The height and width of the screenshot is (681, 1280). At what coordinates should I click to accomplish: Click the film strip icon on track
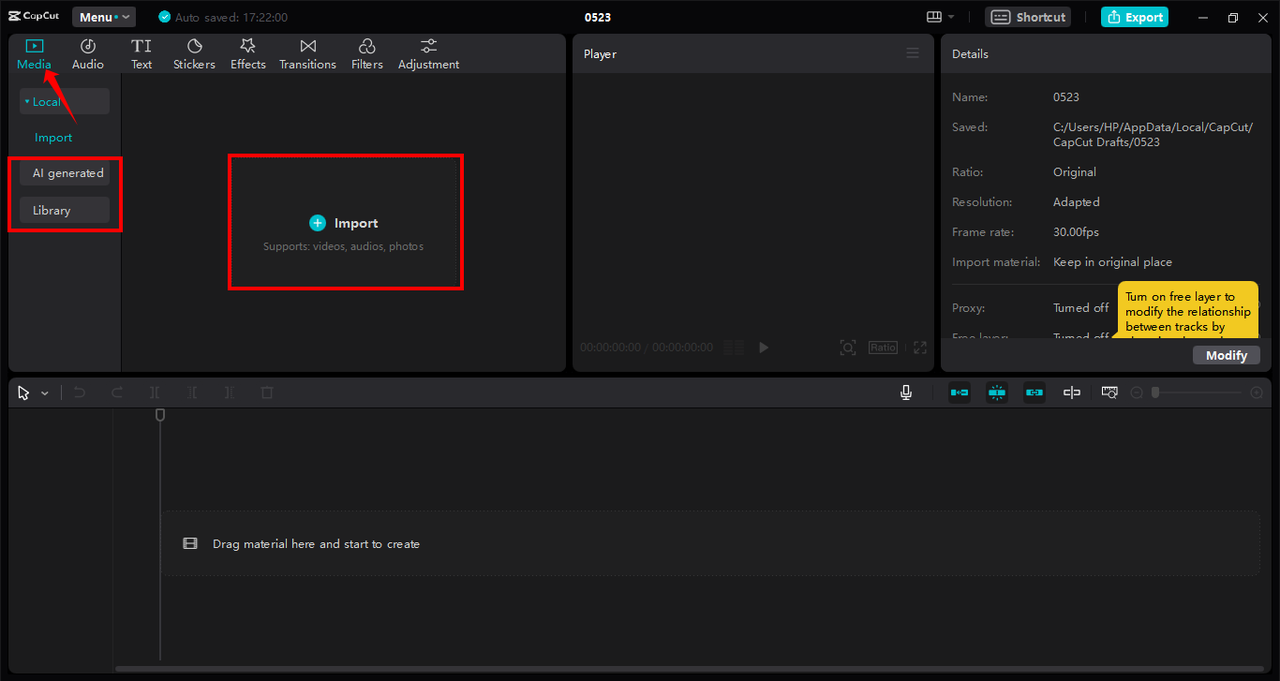[190, 544]
